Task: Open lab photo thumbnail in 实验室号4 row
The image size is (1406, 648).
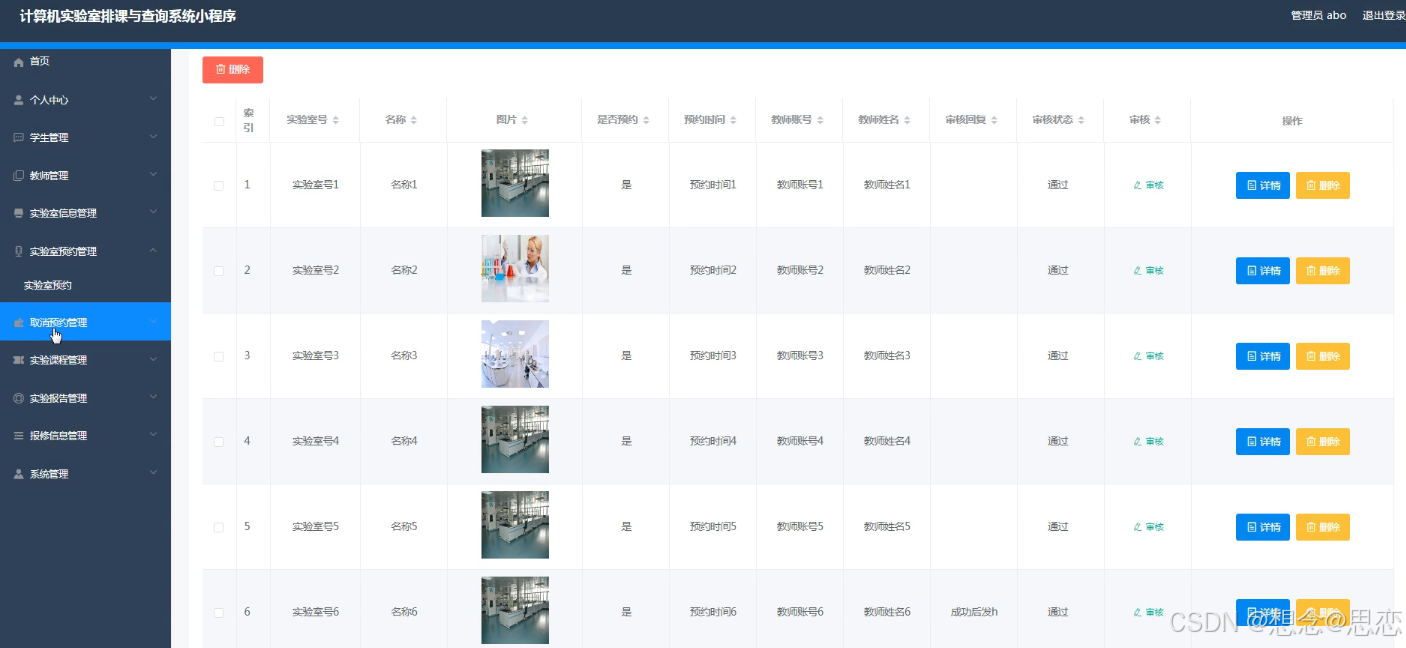Action: click(515, 439)
